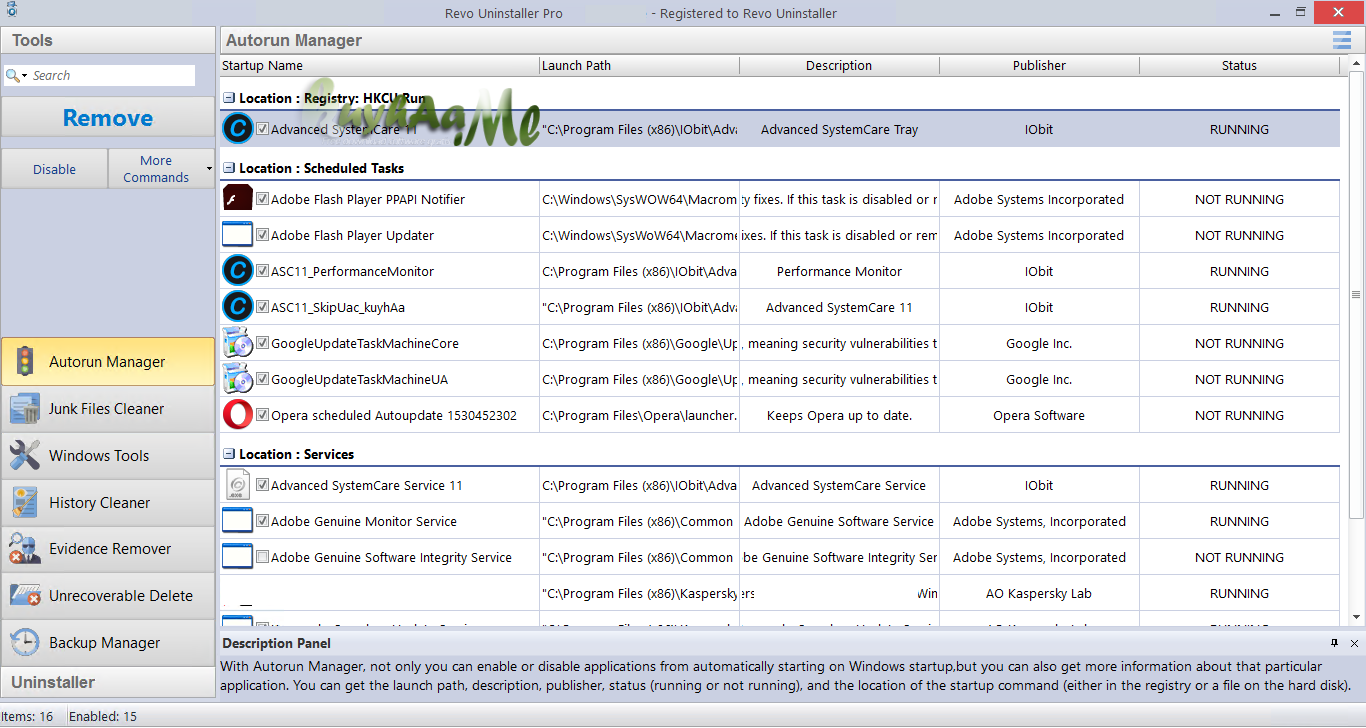Disable GoogleUpdateTaskMachineUA checkbox
1366x728 pixels.
(262, 379)
